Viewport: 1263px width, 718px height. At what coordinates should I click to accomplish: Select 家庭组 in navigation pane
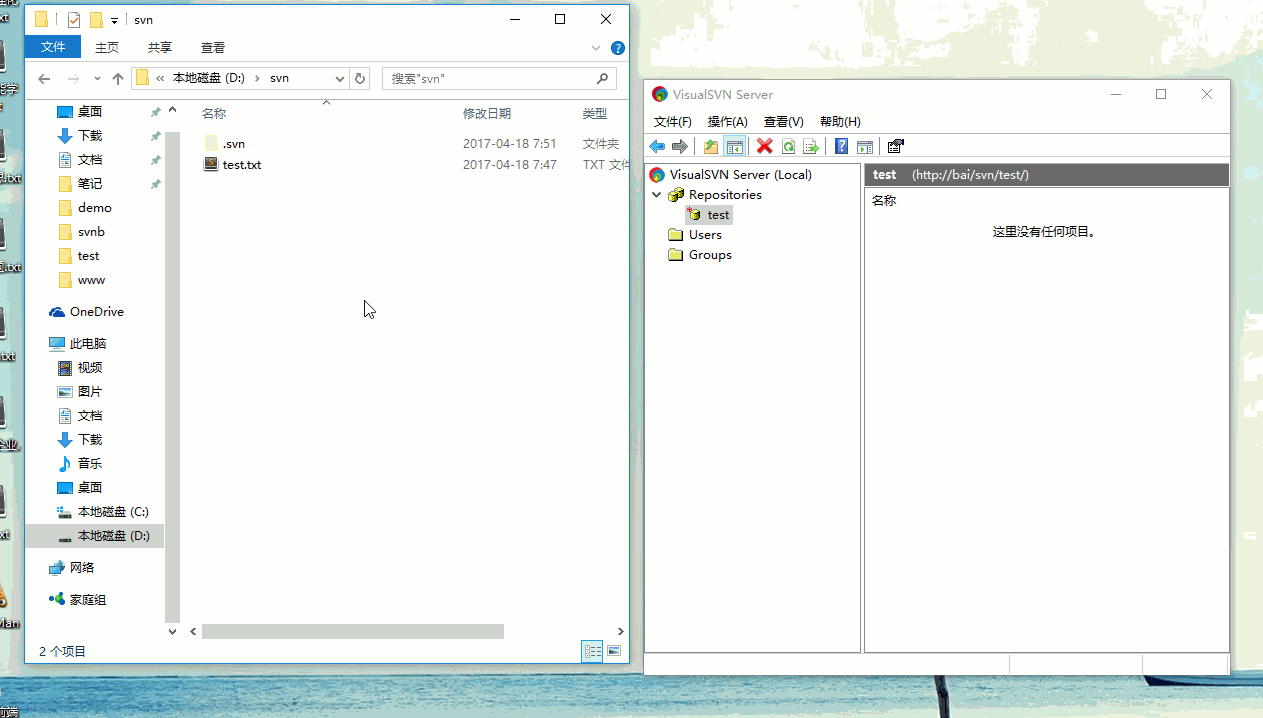[87, 600]
